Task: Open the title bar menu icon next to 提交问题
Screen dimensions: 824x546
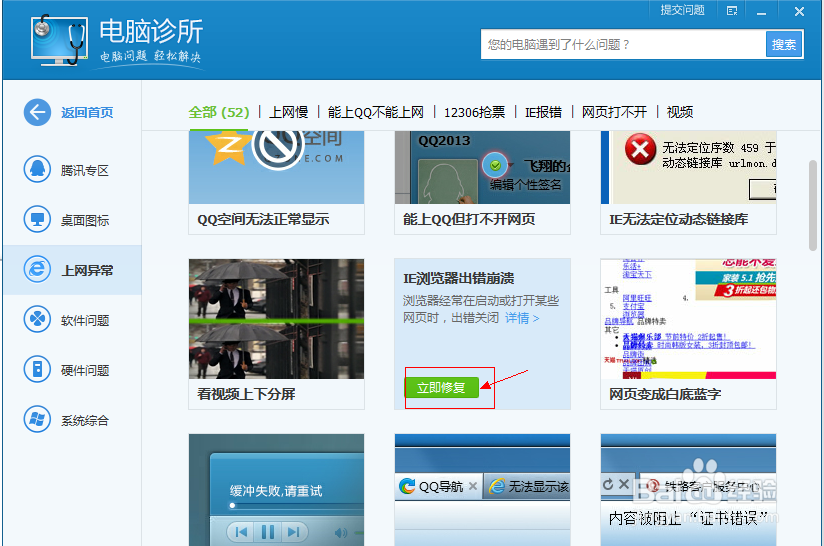Action: pos(732,11)
